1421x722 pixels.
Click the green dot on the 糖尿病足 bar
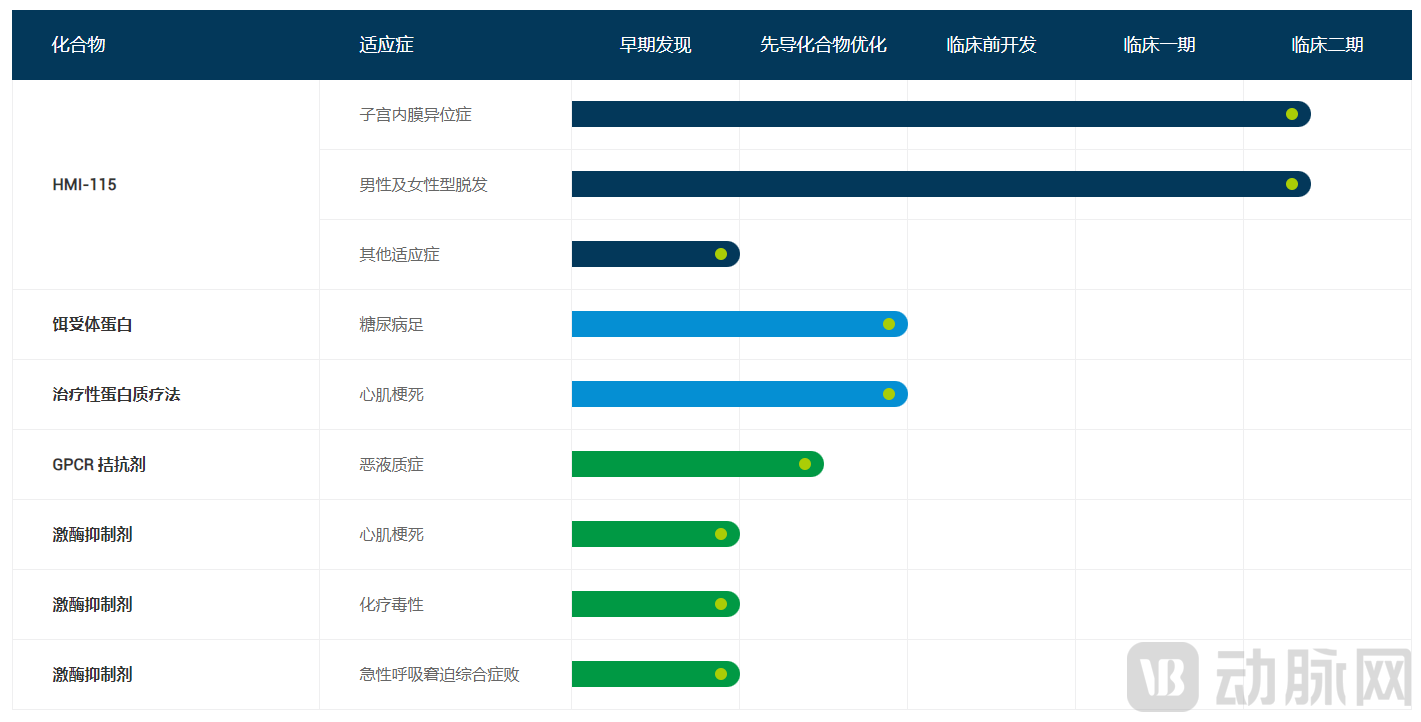click(x=889, y=324)
